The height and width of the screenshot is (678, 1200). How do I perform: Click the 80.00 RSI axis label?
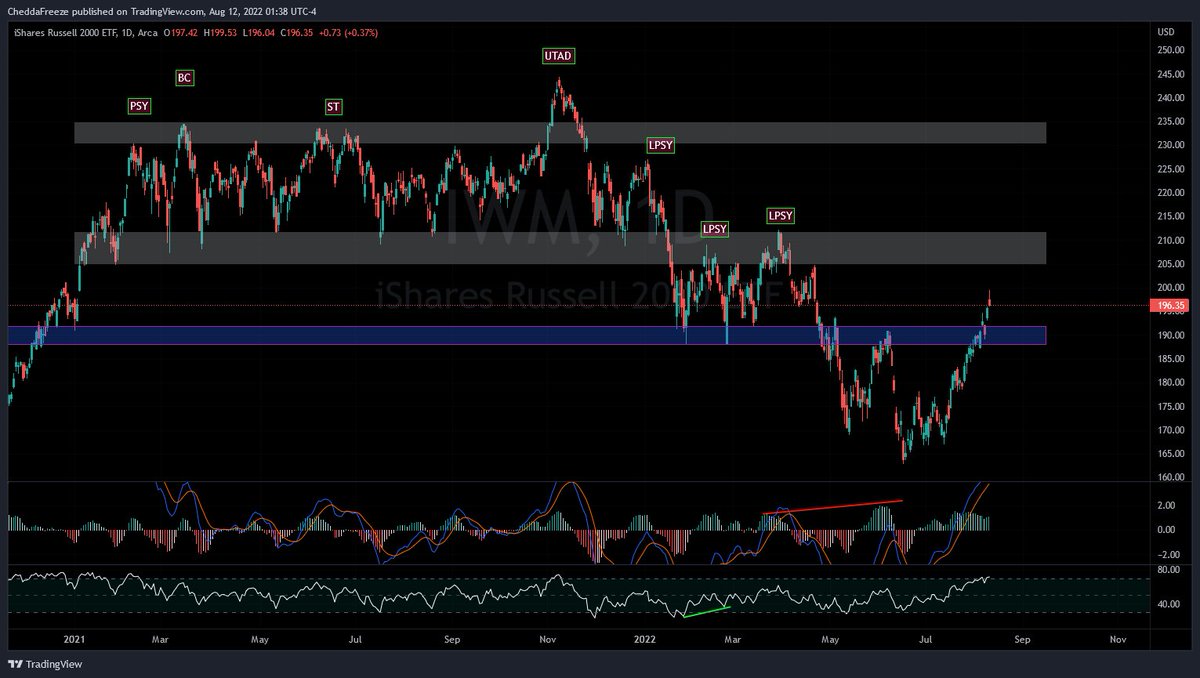coord(1168,571)
